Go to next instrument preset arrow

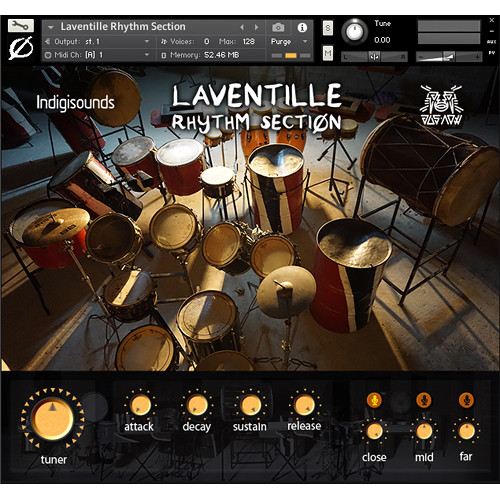click(x=256, y=27)
